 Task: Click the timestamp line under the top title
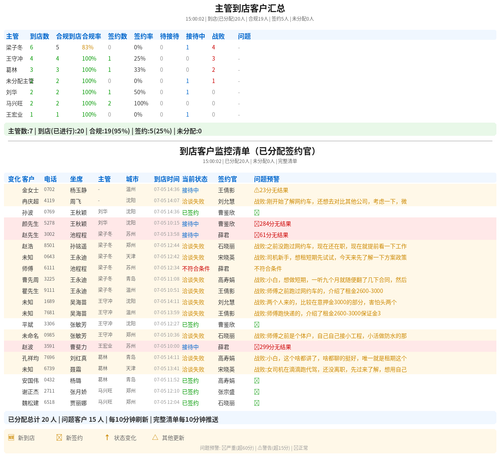[x=250, y=19]
